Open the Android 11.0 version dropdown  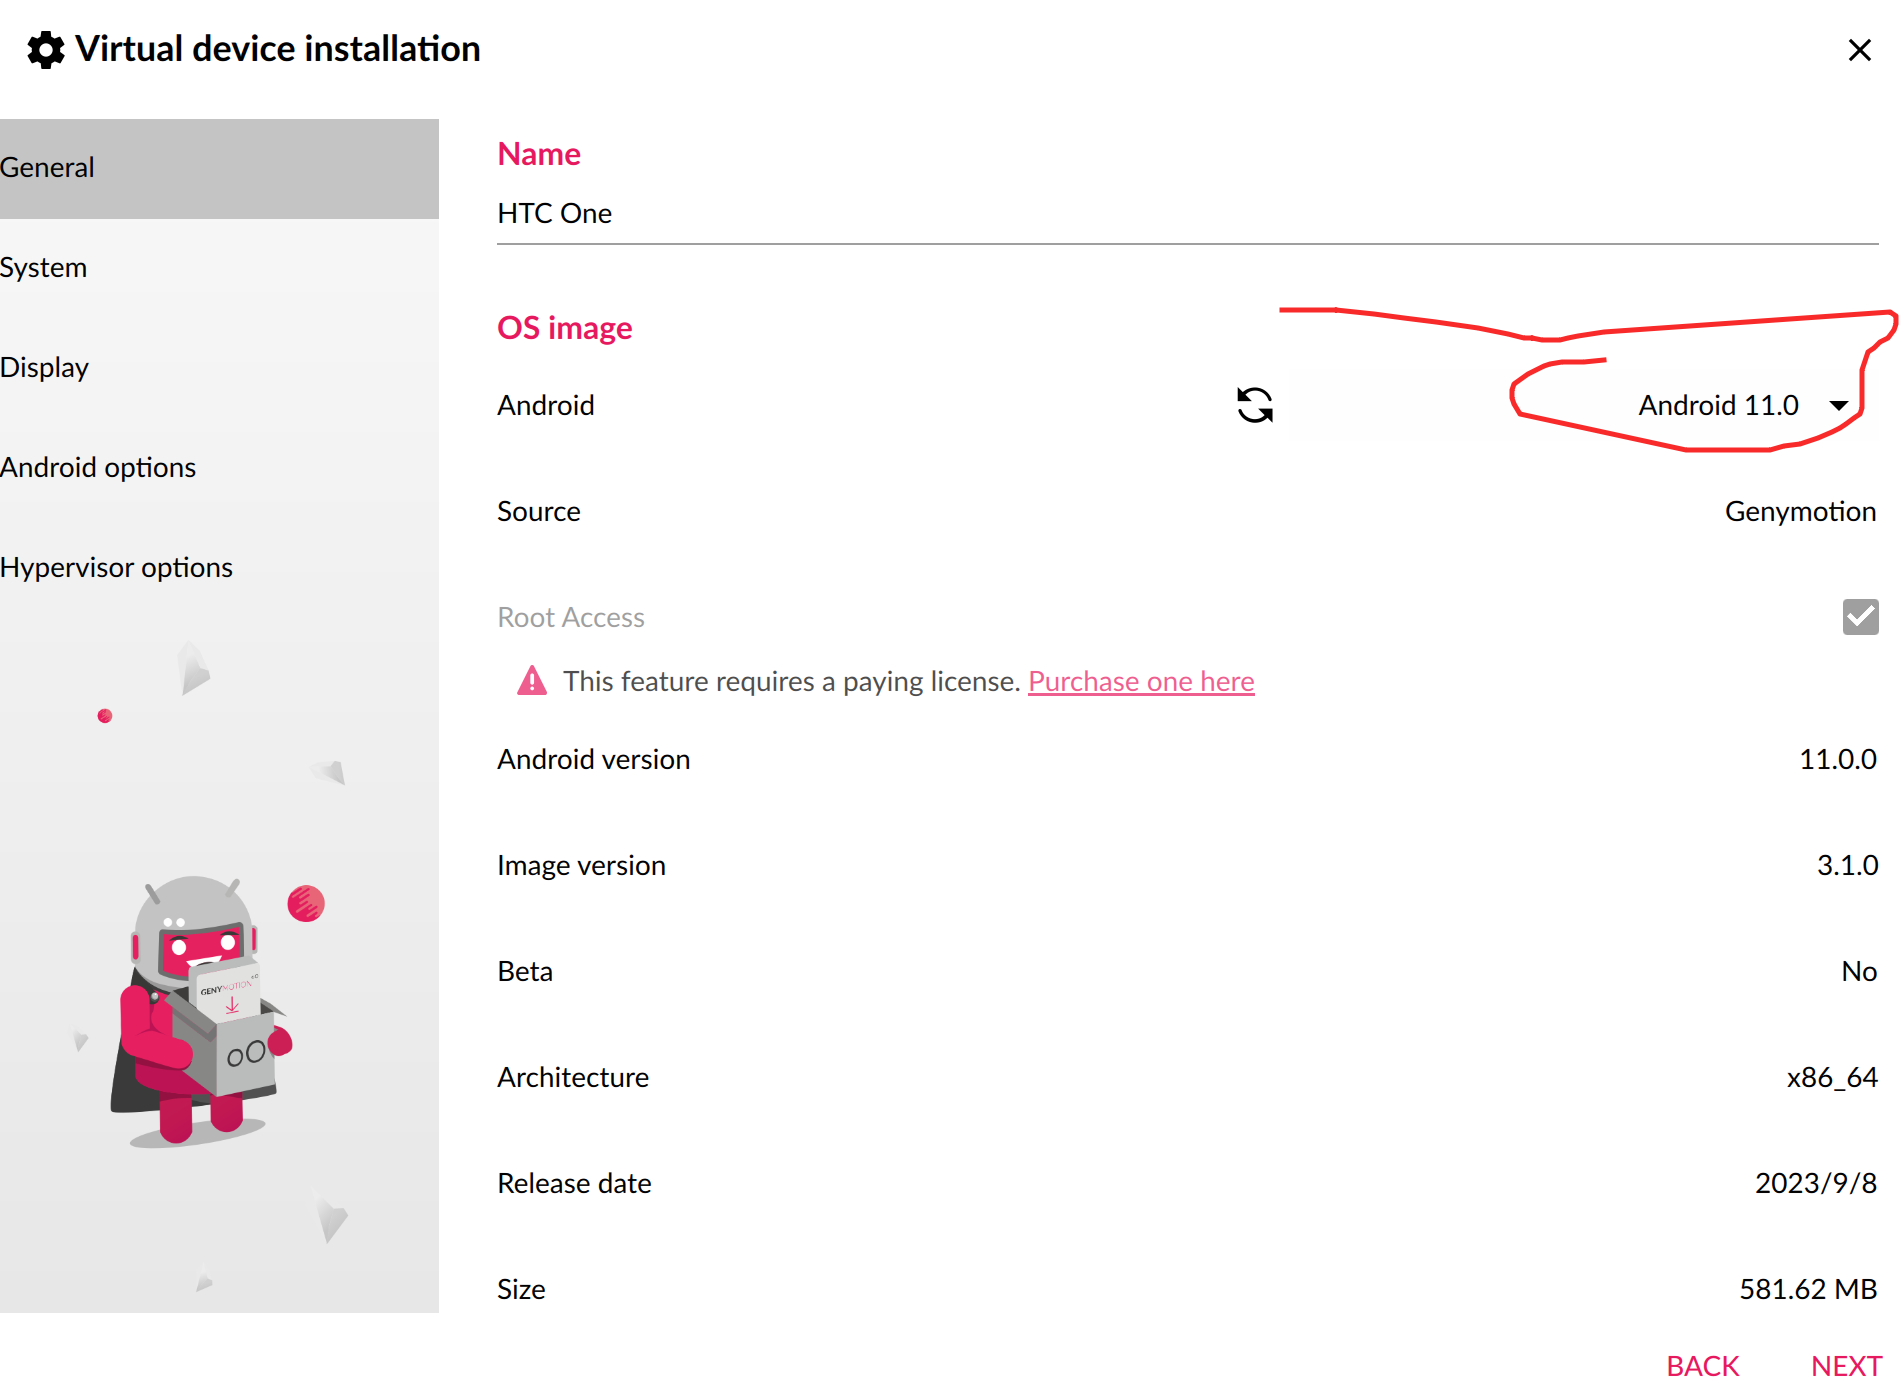pos(1743,405)
